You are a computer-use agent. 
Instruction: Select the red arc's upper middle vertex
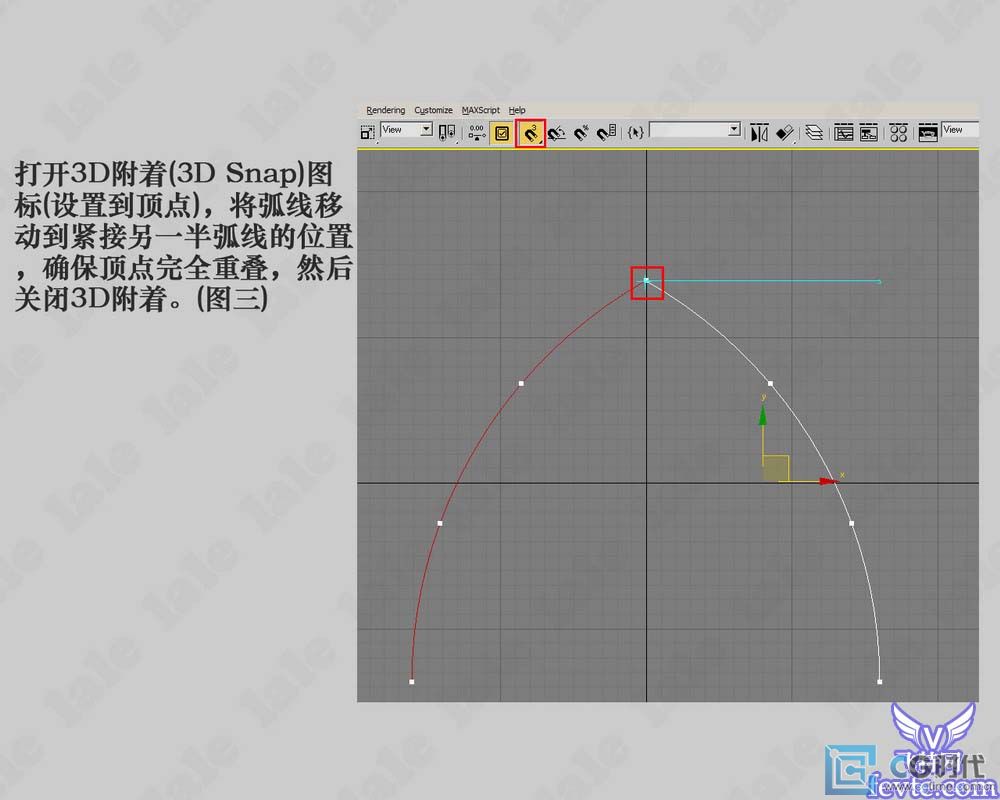(521, 383)
